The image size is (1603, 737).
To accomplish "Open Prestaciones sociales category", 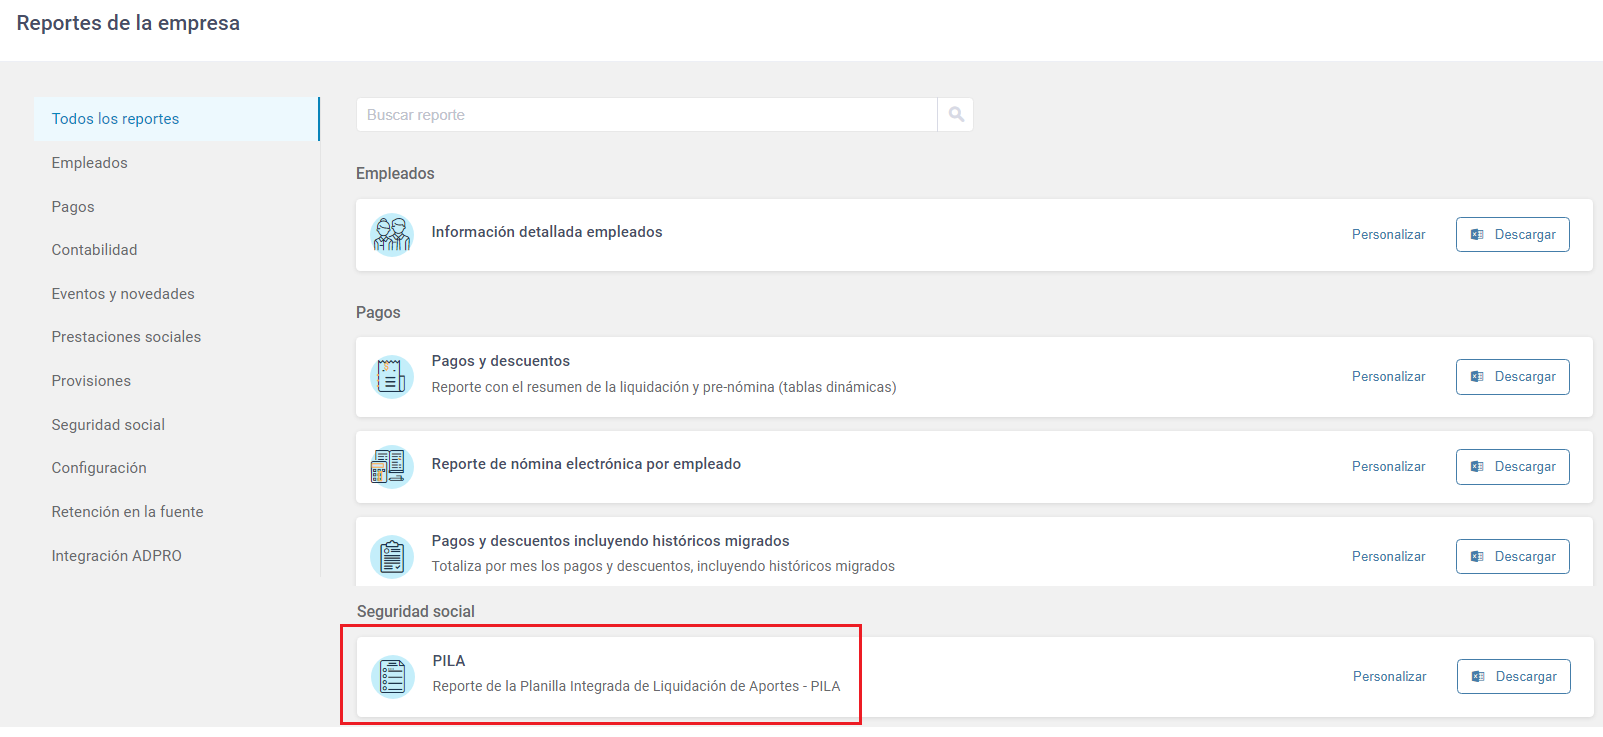I will click(126, 337).
